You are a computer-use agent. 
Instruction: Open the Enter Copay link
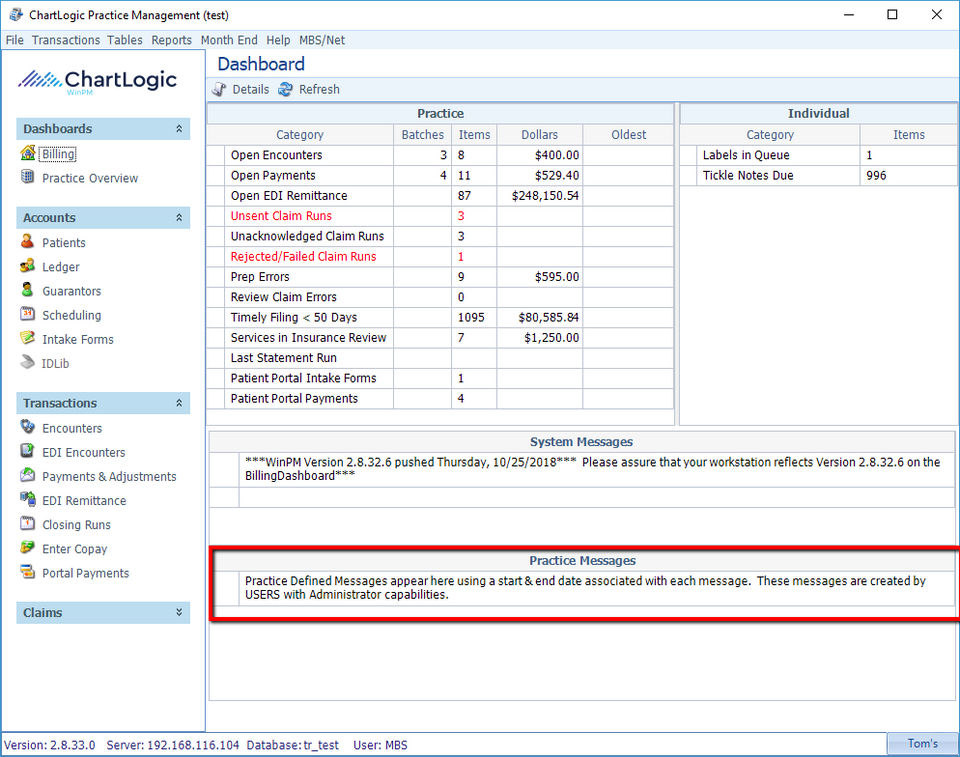click(x=75, y=549)
